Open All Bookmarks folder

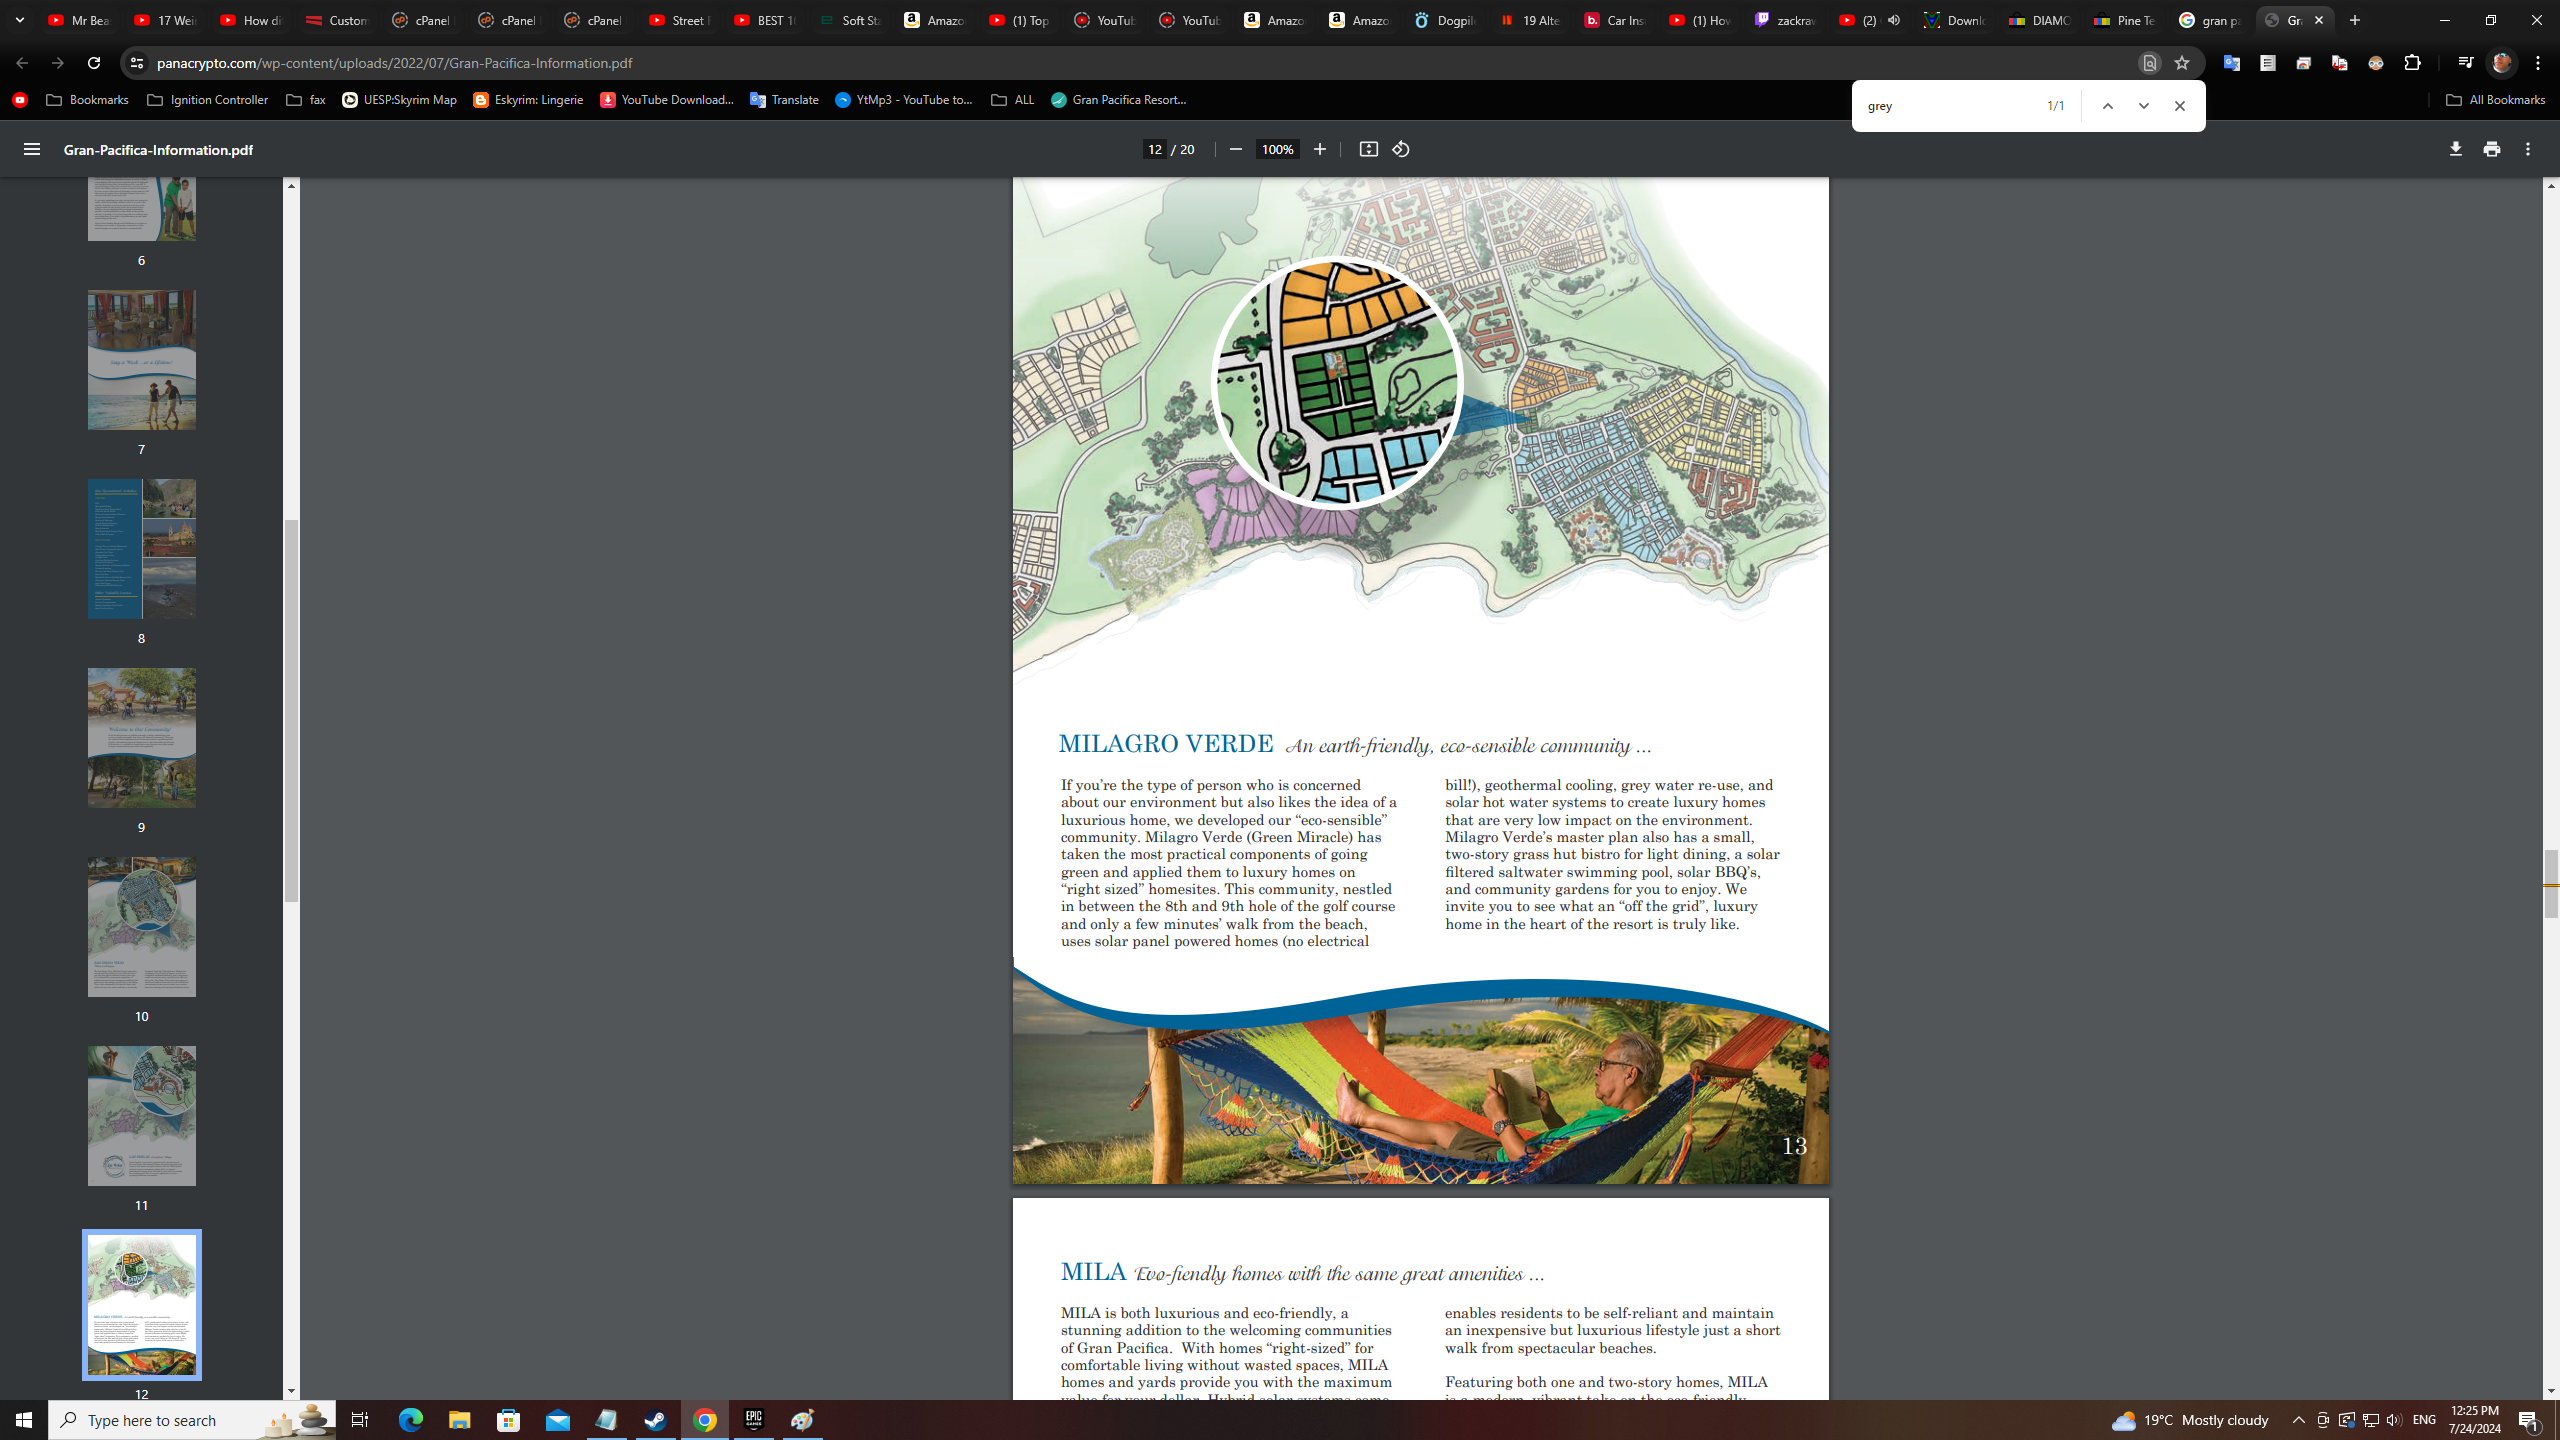(x=2495, y=100)
